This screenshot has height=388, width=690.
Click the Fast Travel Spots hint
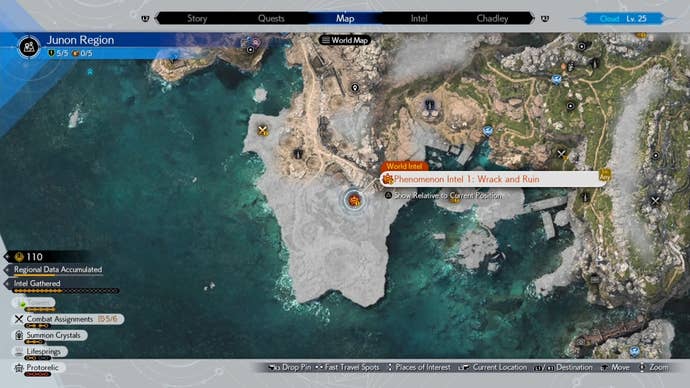pos(348,367)
